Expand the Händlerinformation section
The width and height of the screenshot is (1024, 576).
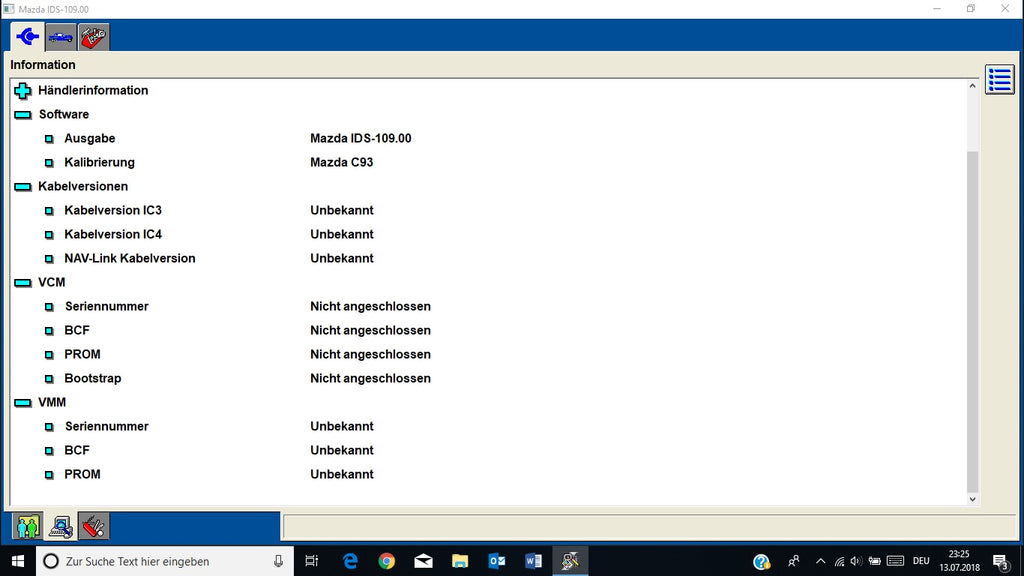pos(23,91)
